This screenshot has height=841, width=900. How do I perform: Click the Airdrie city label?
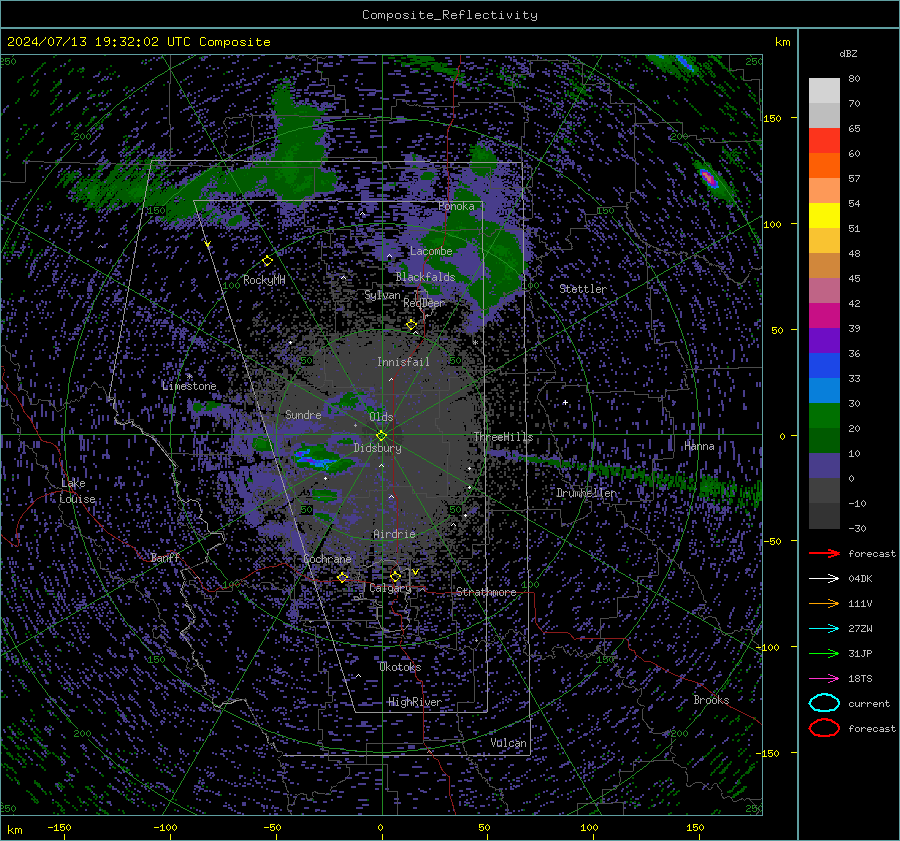point(394,534)
